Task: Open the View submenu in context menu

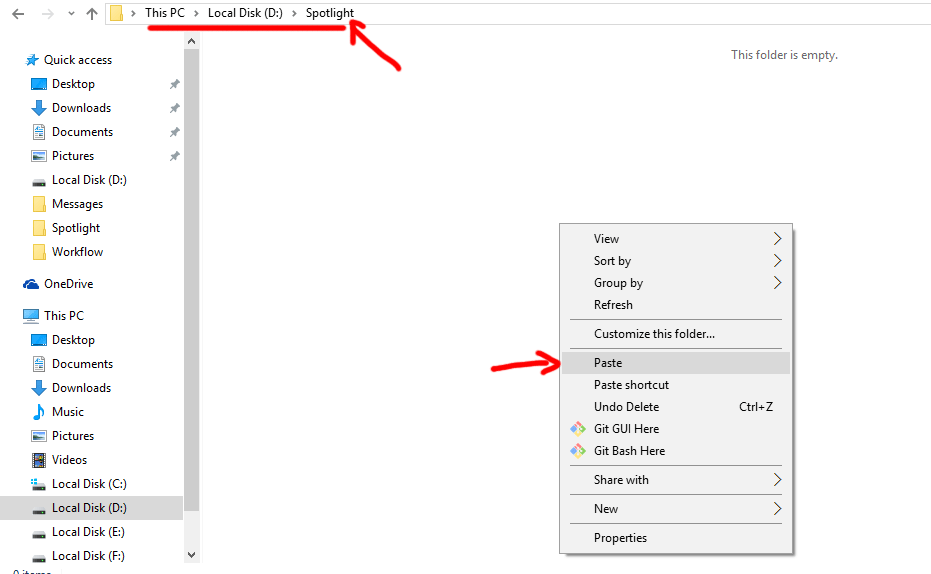Action: pyautogui.click(x=676, y=239)
